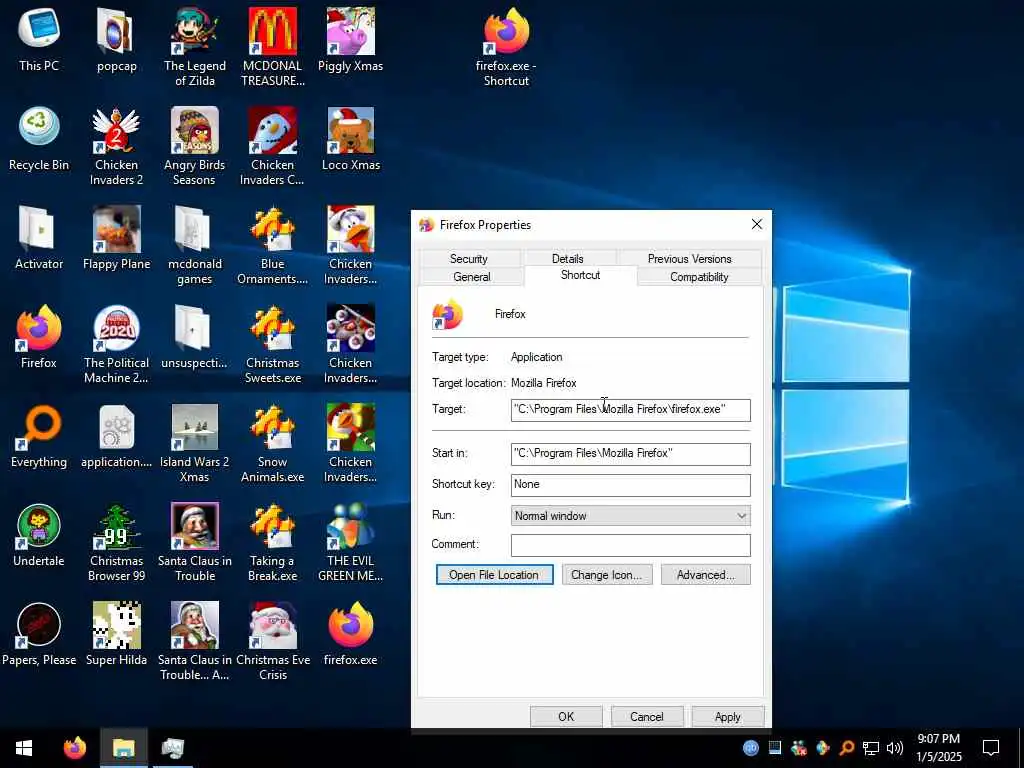
Task: Open the Run window mode dropdown
Action: pos(630,516)
